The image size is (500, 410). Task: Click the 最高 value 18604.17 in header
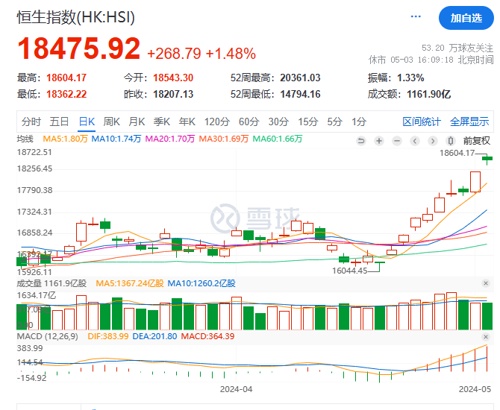point(66,78)
